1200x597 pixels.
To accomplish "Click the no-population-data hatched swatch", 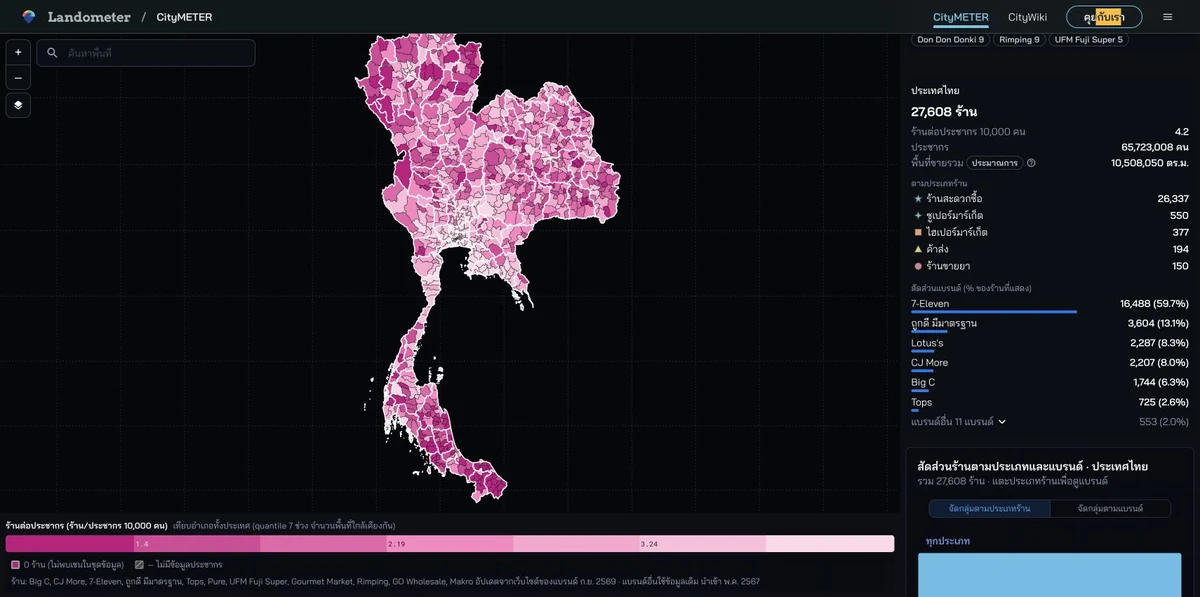I will (139, 565).
